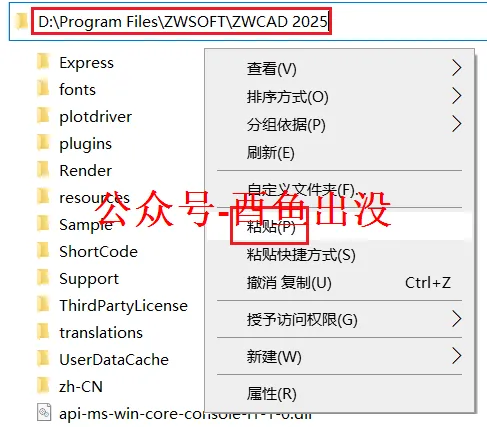Click the ShortCode folder icon

44,251
